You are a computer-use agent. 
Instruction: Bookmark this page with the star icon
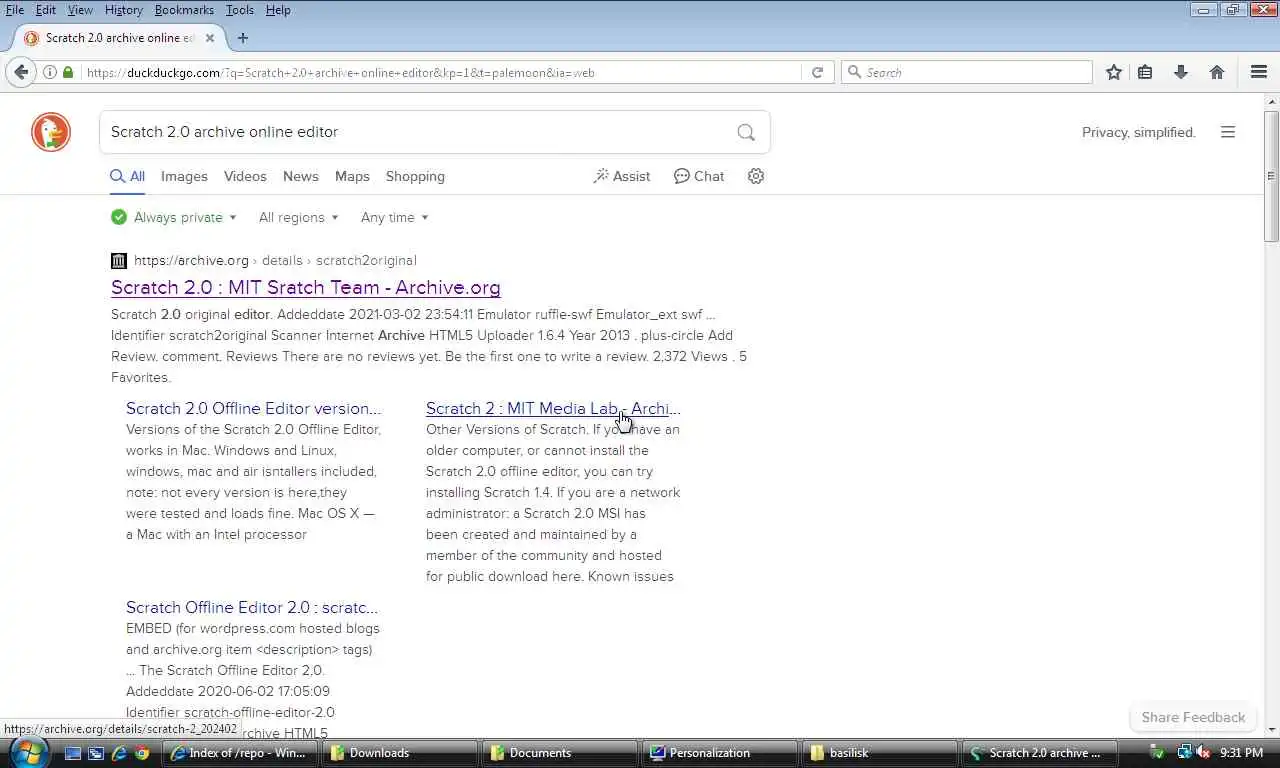tap(1114, 72)
